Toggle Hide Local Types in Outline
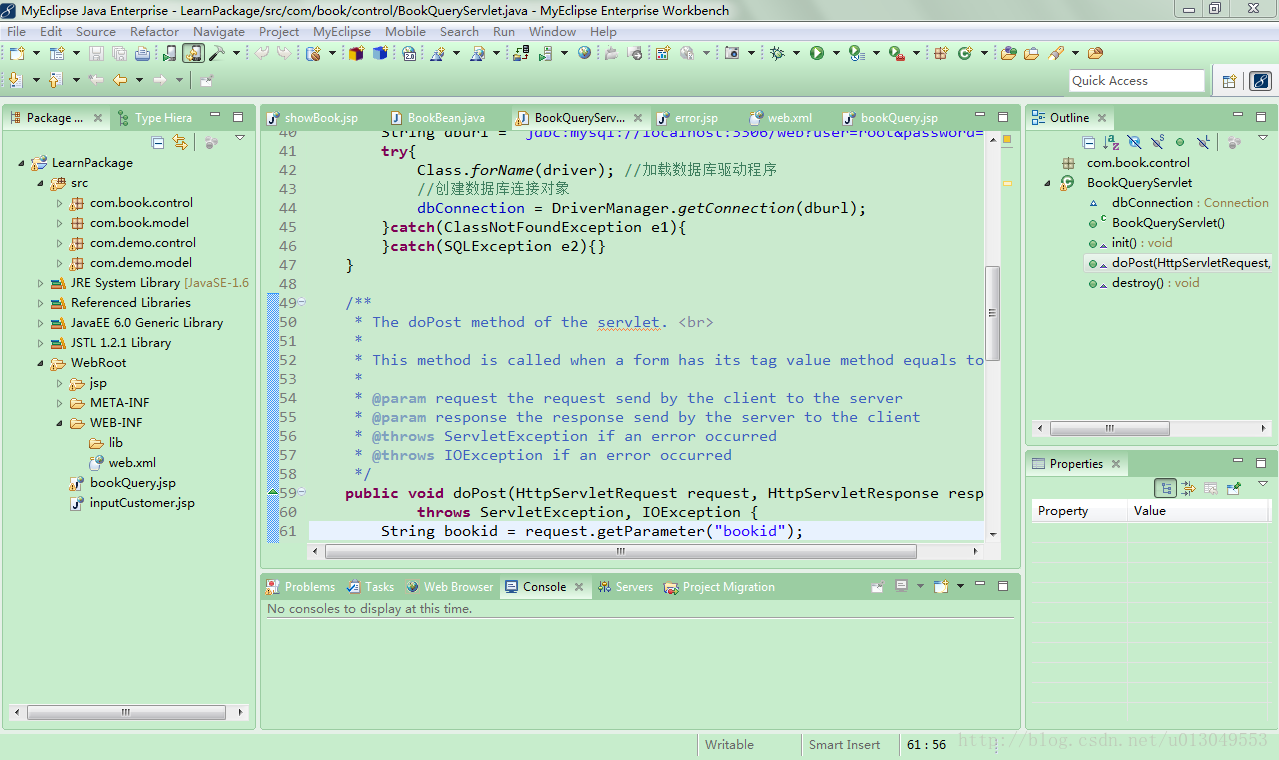 pos(1203,142)
